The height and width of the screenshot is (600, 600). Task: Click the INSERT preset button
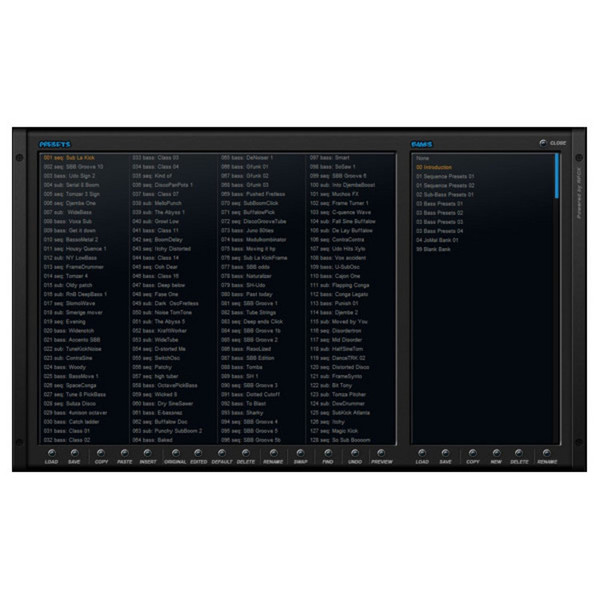click(x=148, y=453)
